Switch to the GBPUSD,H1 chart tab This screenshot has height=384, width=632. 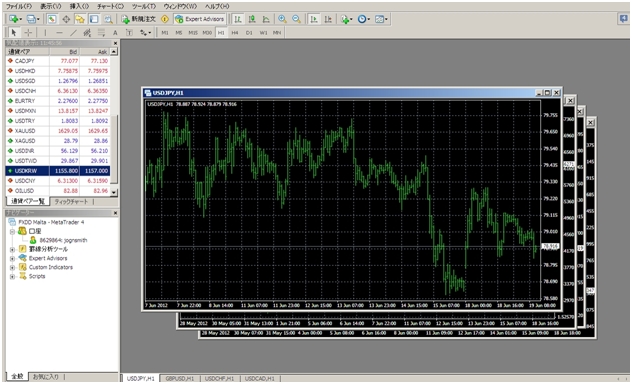coord(179,378)
